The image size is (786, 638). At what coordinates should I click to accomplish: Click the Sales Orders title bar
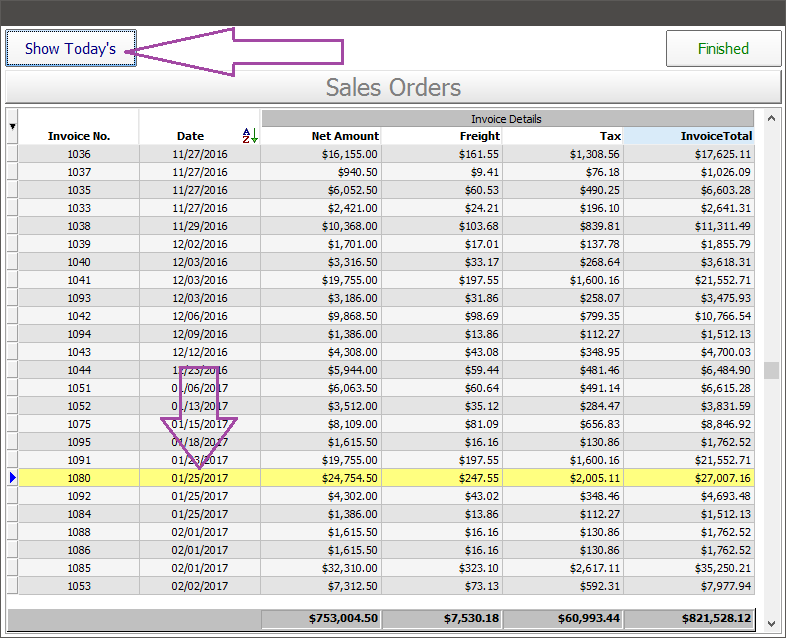click(393, 87)
